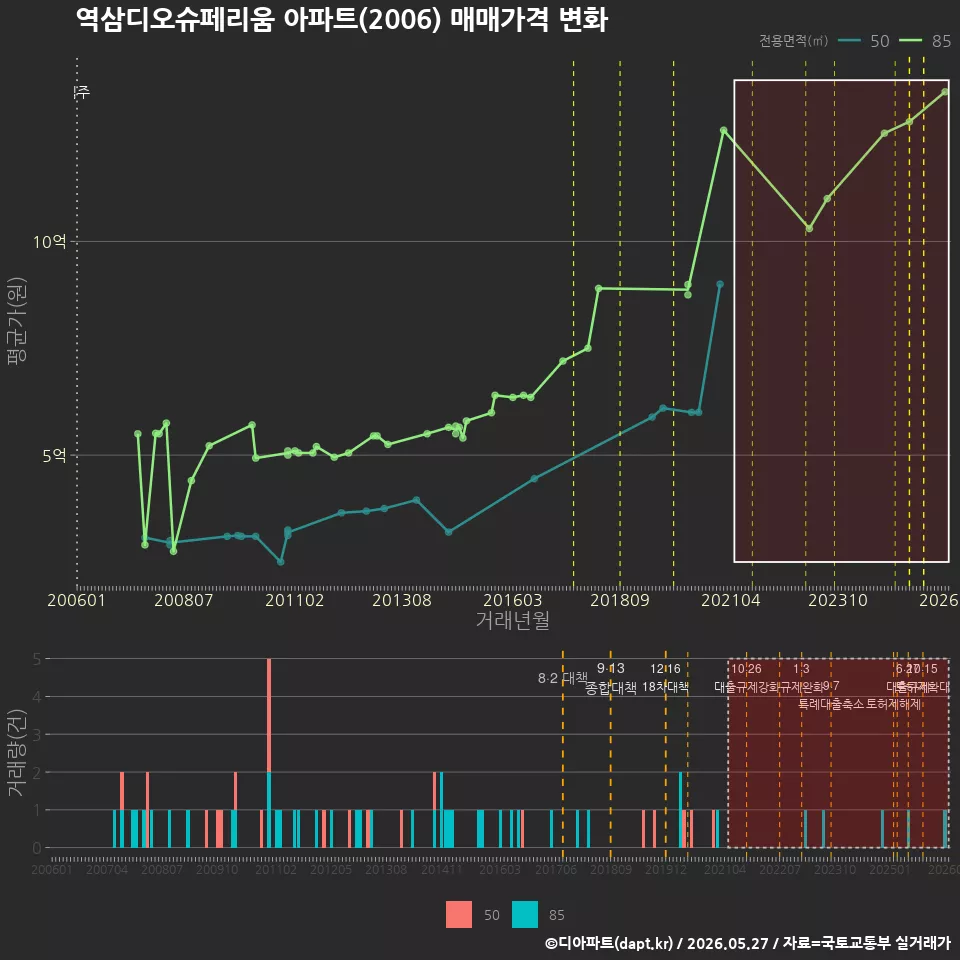Viewport: 960px width, 960px height.
Task: Click the volume chart y-axis label 3
Action: [37, 734]
